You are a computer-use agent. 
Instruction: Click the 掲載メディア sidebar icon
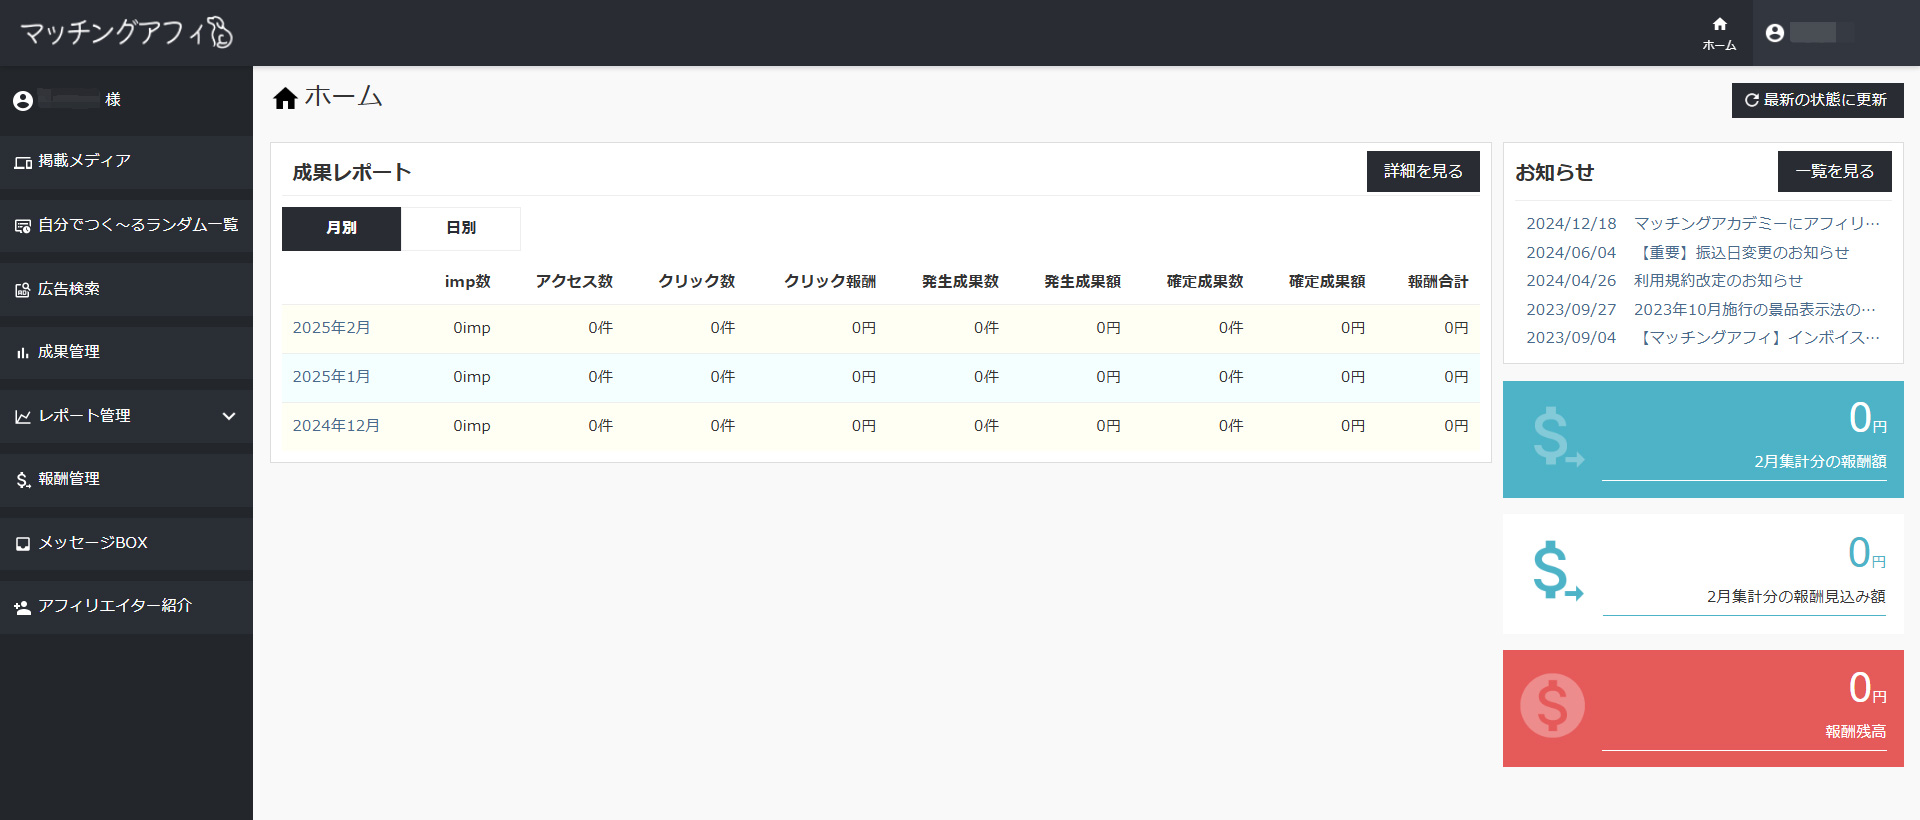[x=22, y=162]
